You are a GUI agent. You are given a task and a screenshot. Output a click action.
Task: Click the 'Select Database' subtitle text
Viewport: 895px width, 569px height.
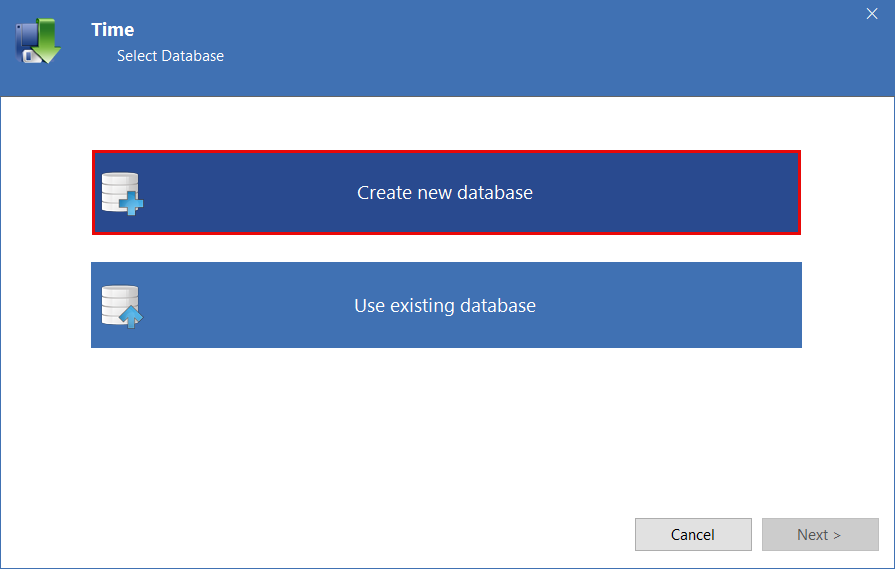170,56
